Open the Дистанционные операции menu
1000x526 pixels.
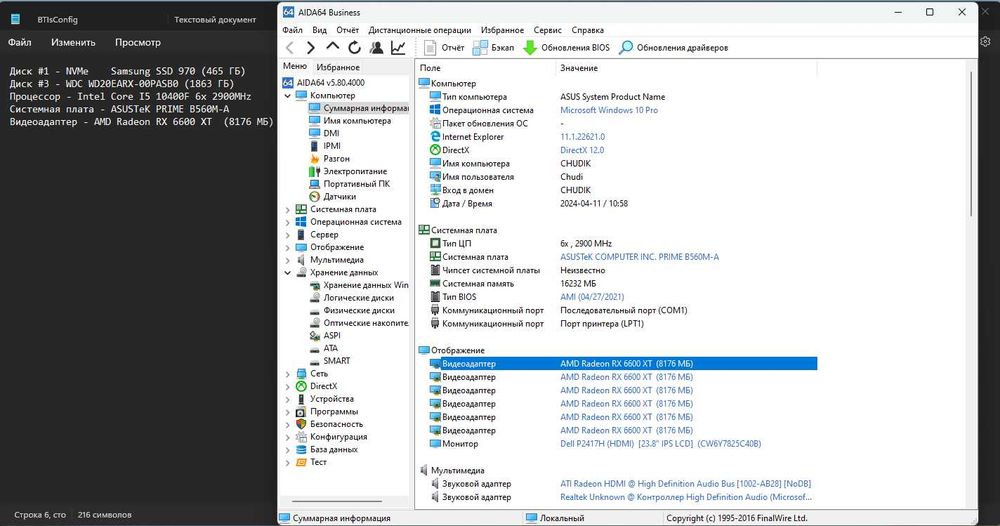tap(420, 30)
